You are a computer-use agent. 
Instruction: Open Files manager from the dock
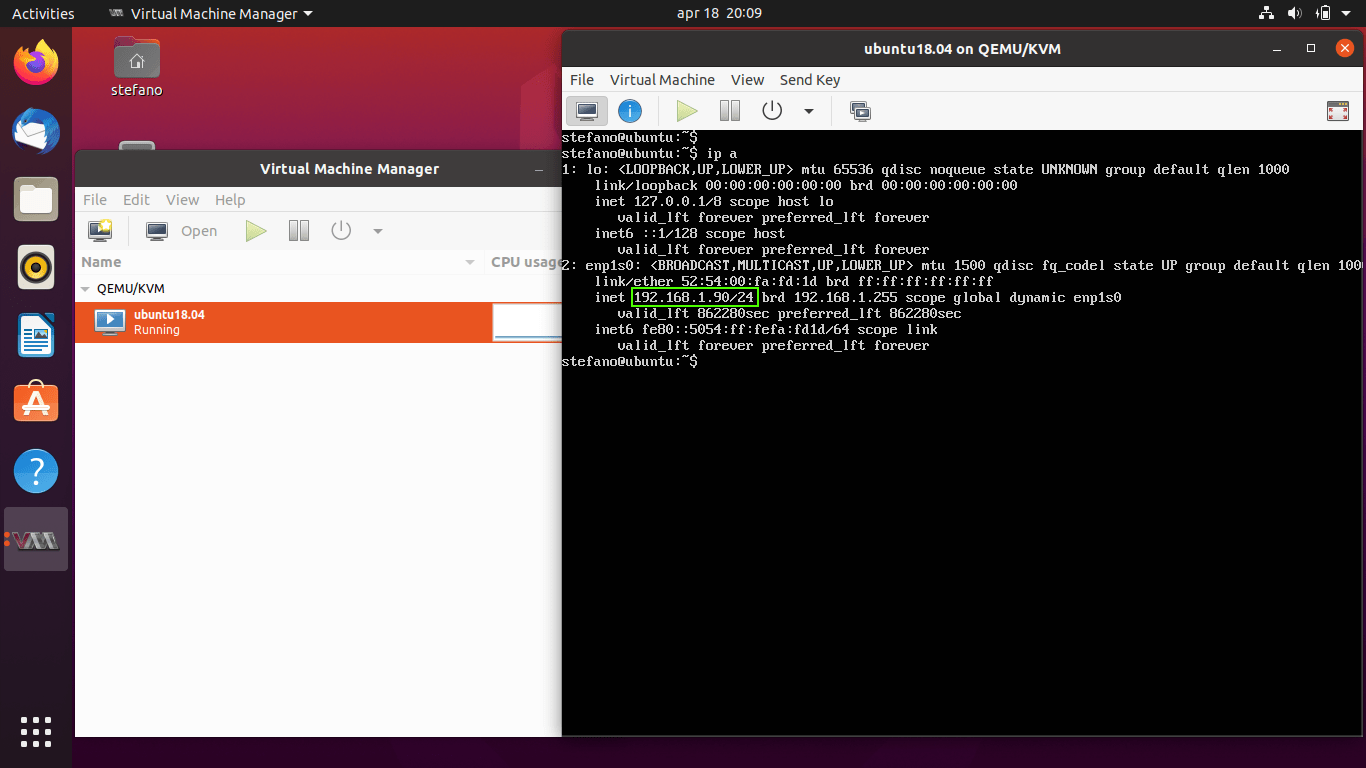click(x=36, y=199)
